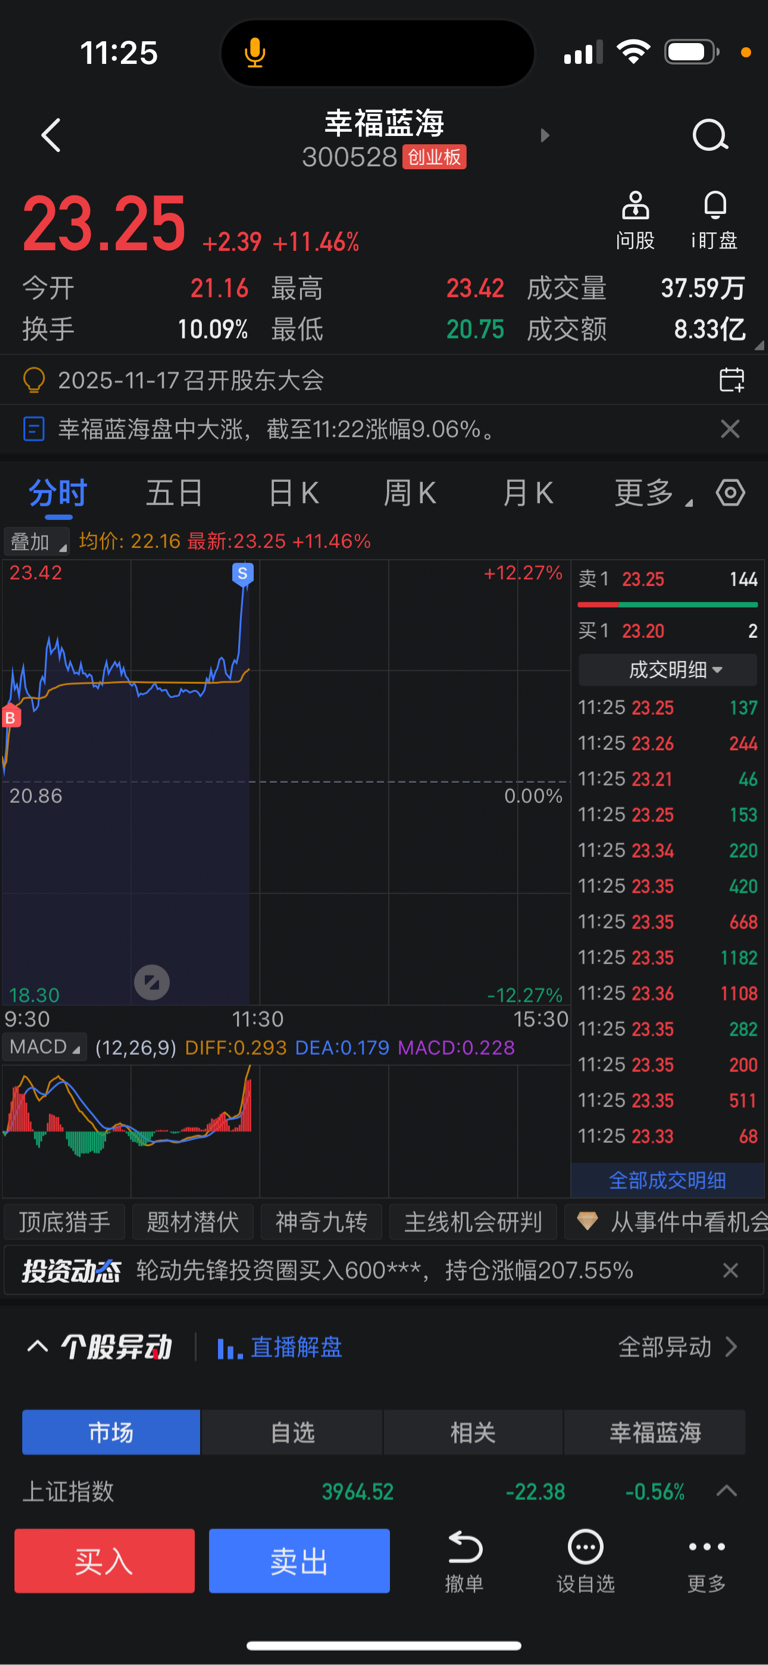
Task: Tap the intraday price chart area
Action: (286, 782)
